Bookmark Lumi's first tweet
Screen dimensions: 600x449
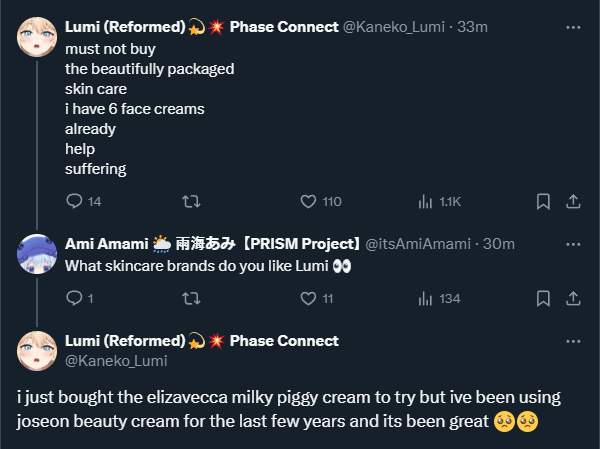tap(543, 201)
